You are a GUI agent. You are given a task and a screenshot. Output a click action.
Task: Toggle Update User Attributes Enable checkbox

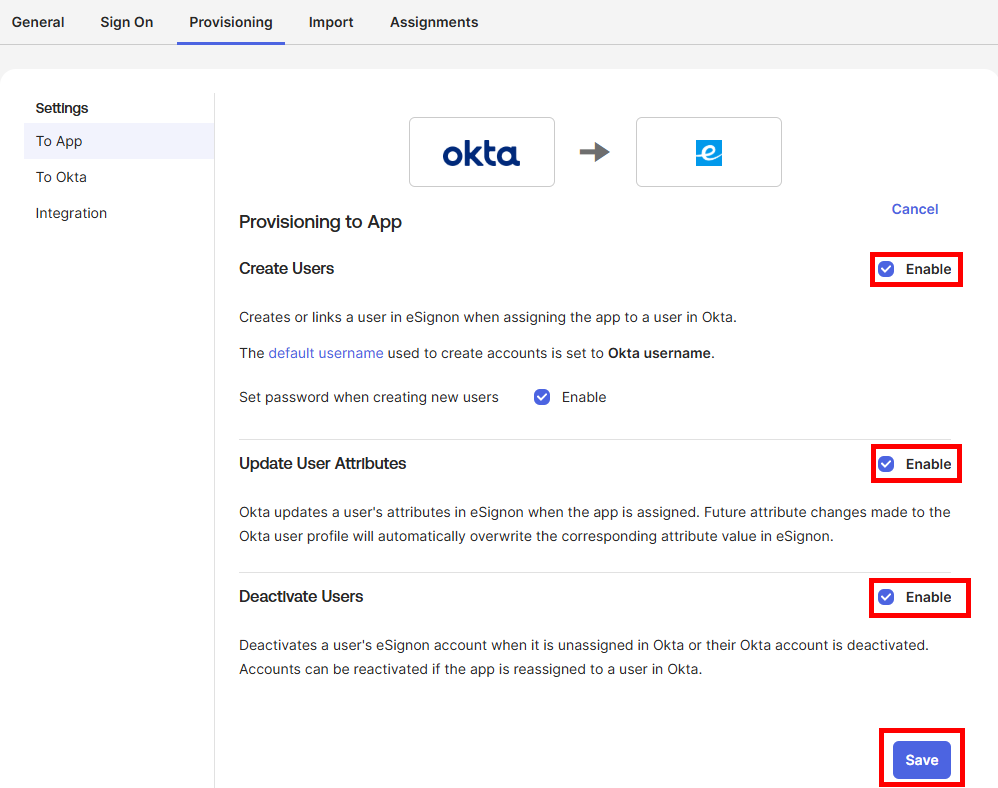pos(886,464)
